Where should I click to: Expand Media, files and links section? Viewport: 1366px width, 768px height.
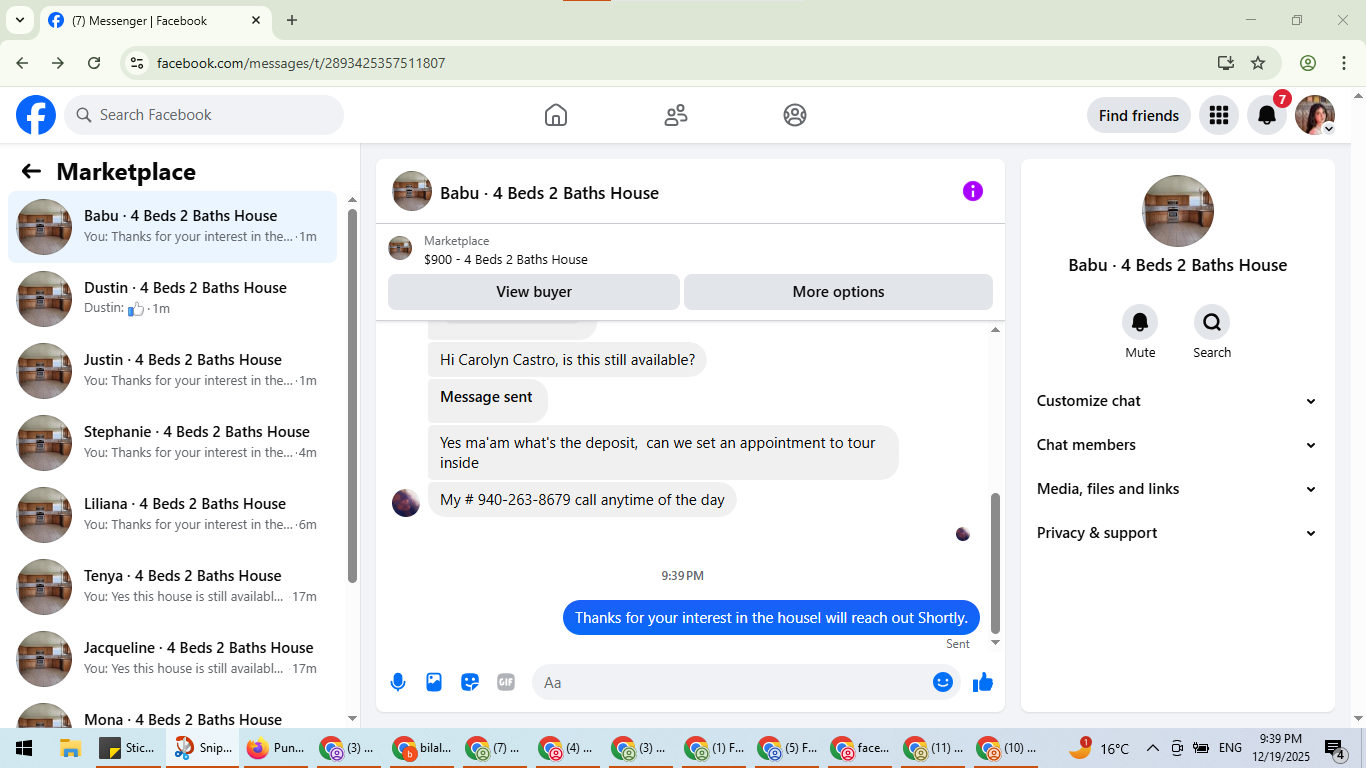point(1177,489)
